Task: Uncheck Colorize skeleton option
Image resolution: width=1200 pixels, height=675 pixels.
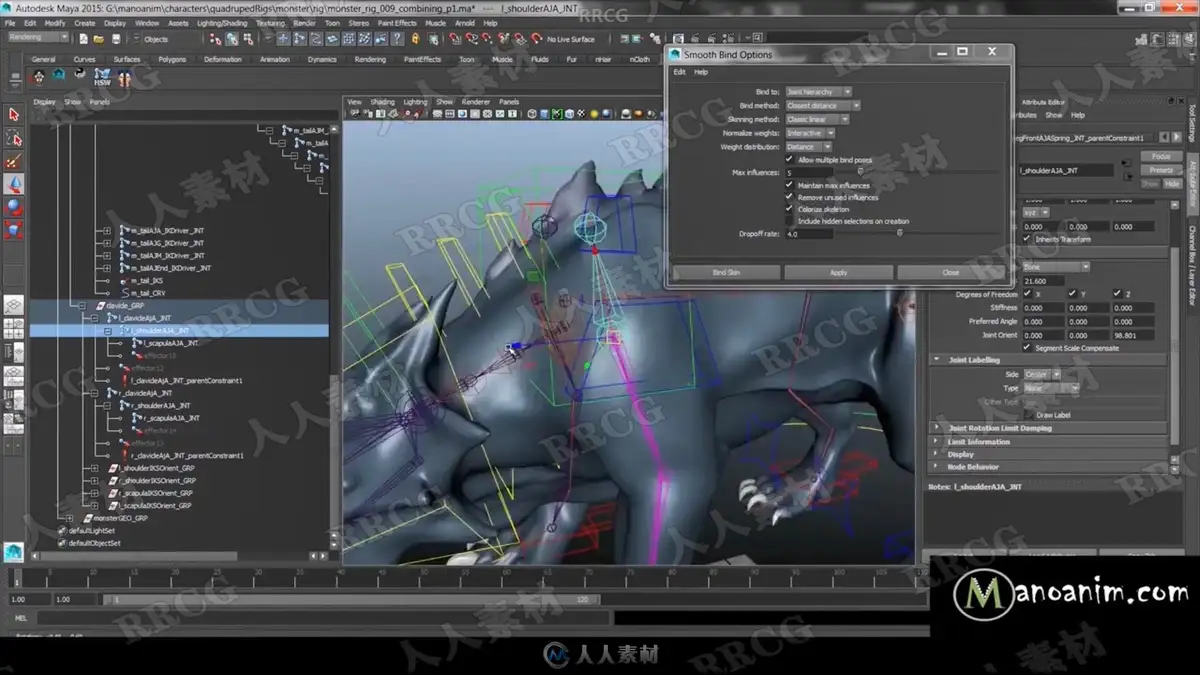Action: tap(789, 209)
